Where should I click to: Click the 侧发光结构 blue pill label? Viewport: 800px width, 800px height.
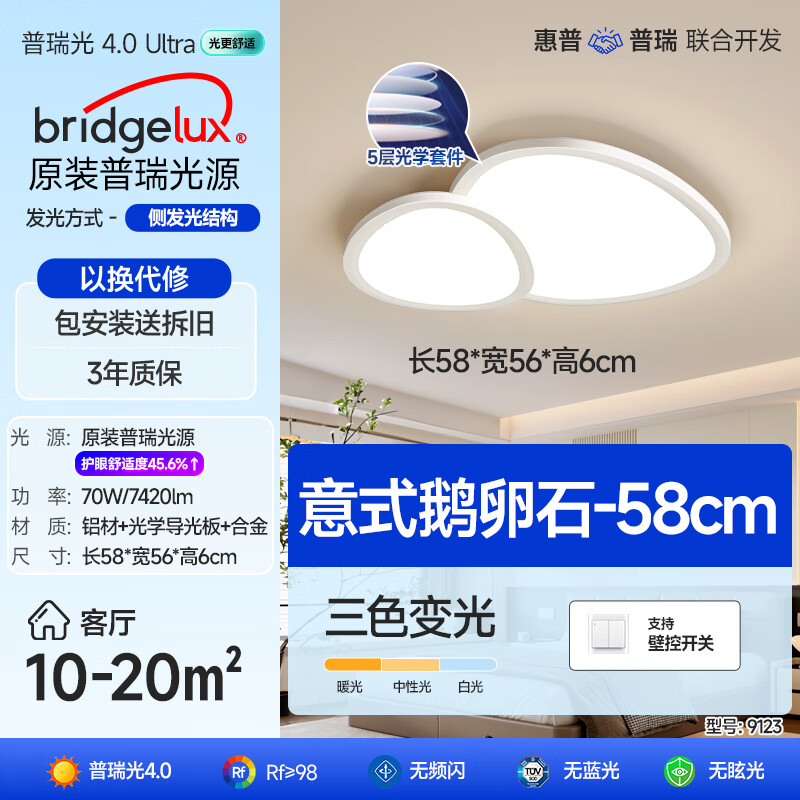pos(192,218)
